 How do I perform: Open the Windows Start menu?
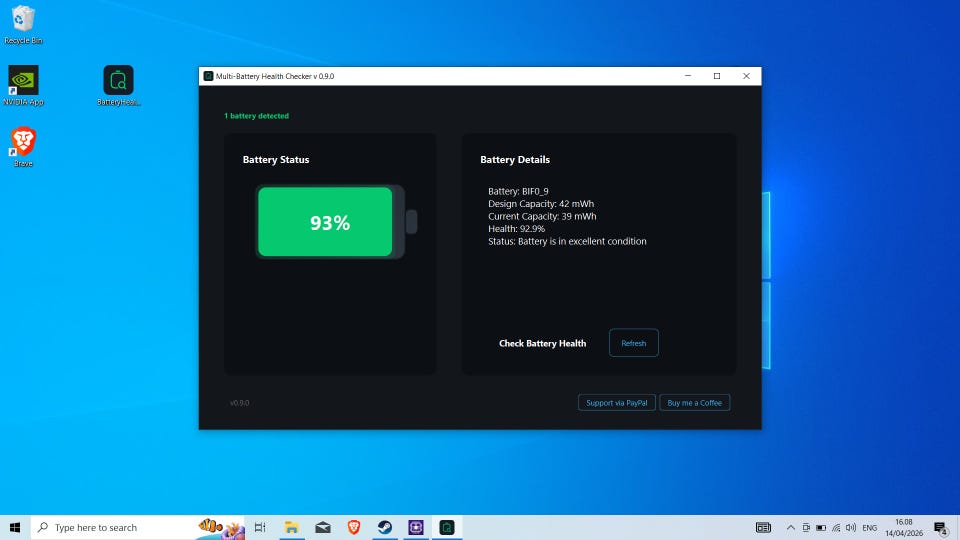(15, 527)
